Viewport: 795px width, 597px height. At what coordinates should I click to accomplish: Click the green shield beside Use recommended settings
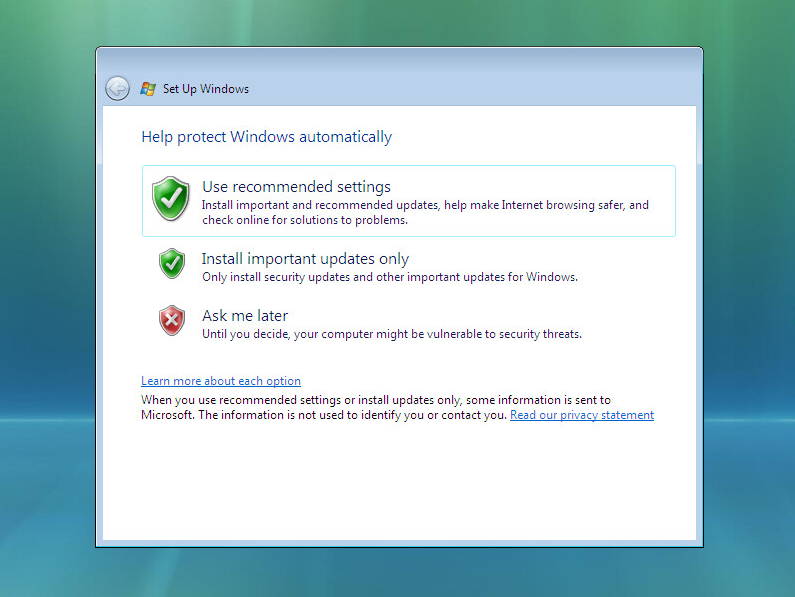[171, 198]
